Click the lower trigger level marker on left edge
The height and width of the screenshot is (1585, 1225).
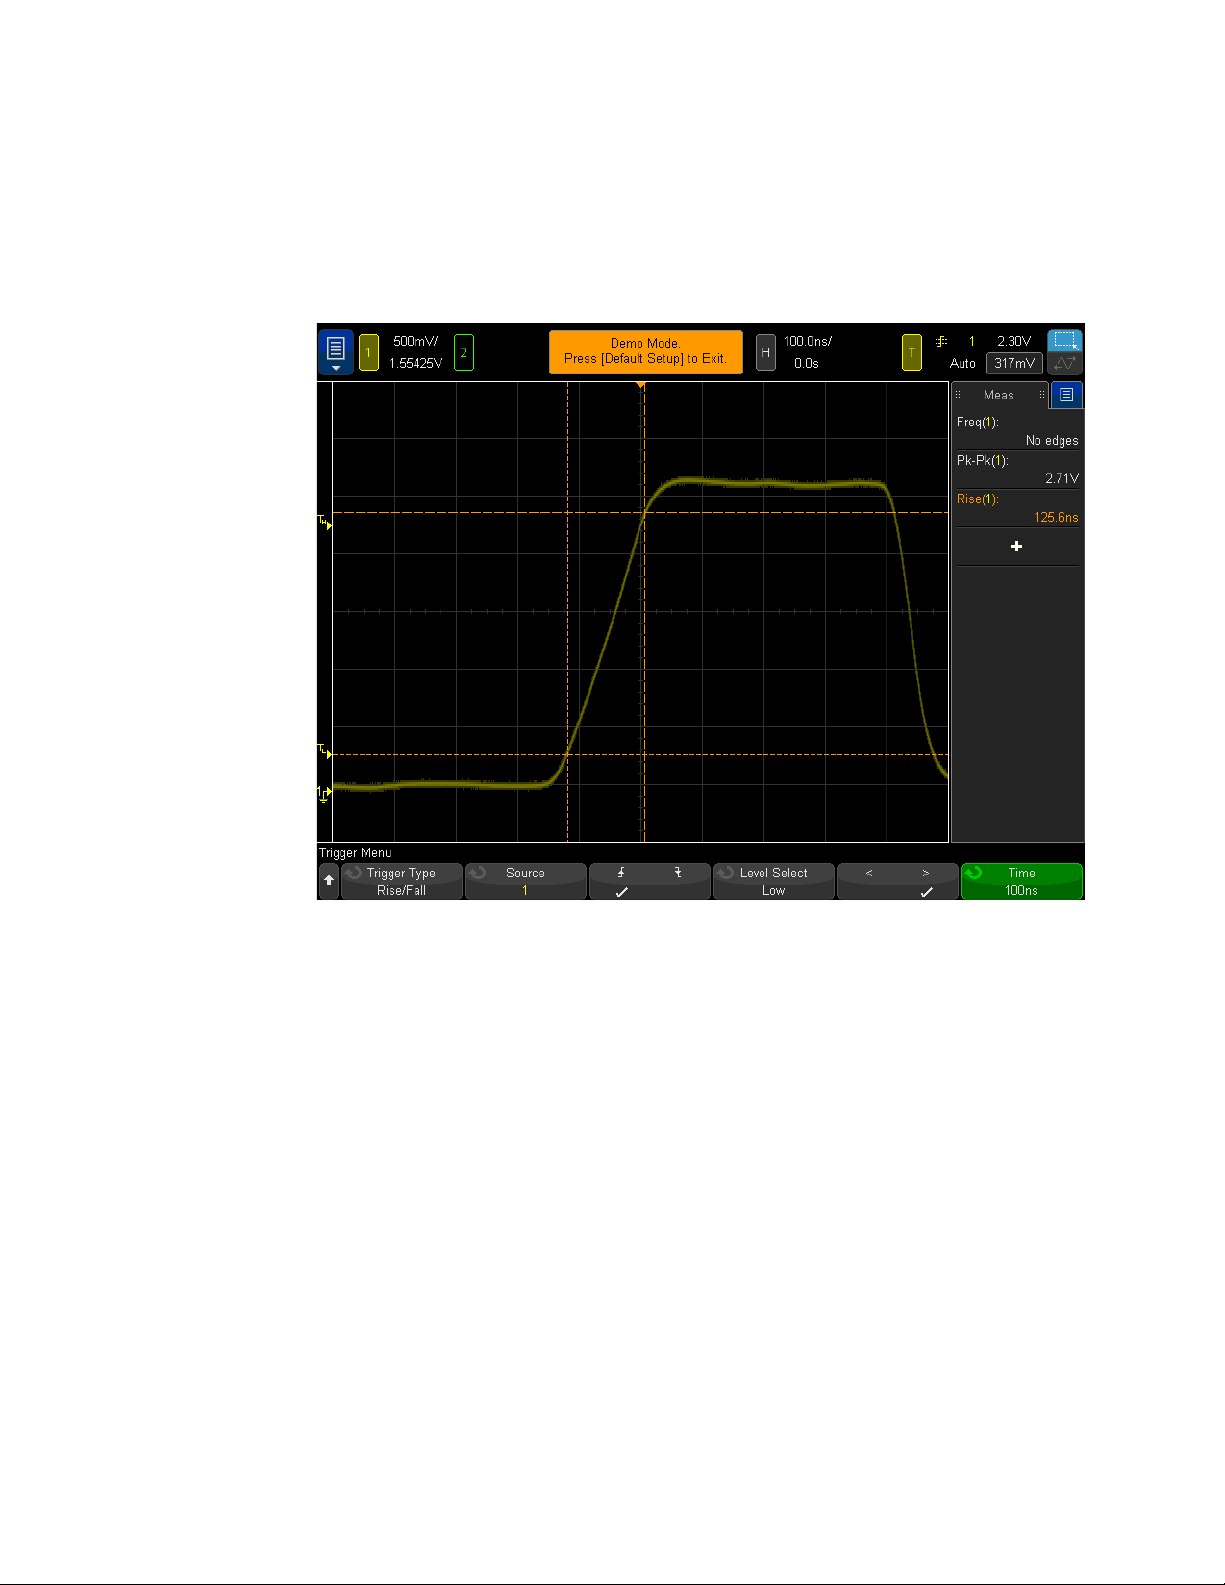coord(324,749)
